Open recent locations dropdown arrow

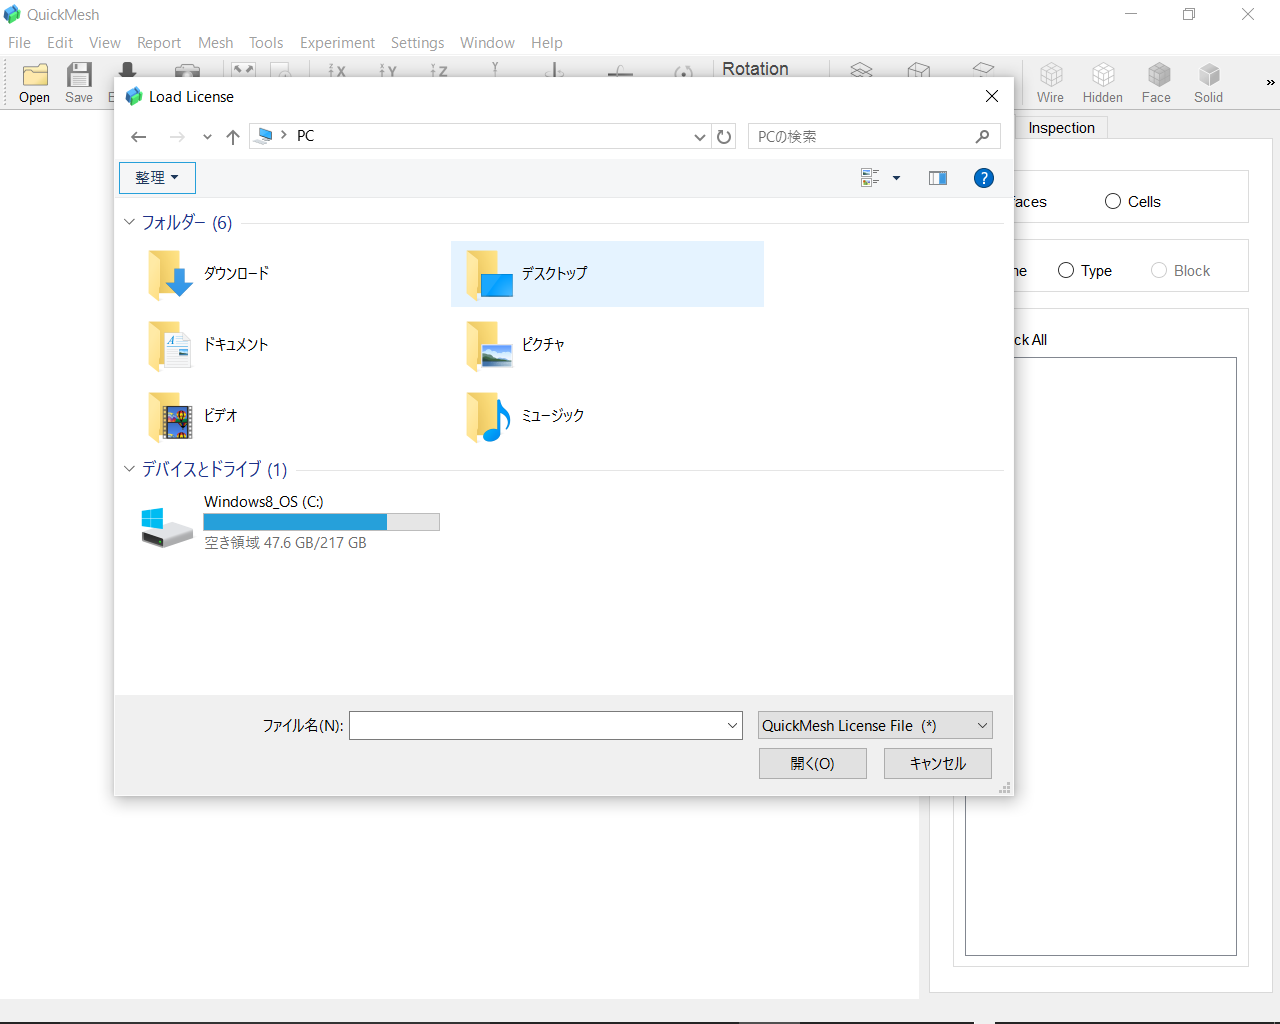(x=207, y=137)
